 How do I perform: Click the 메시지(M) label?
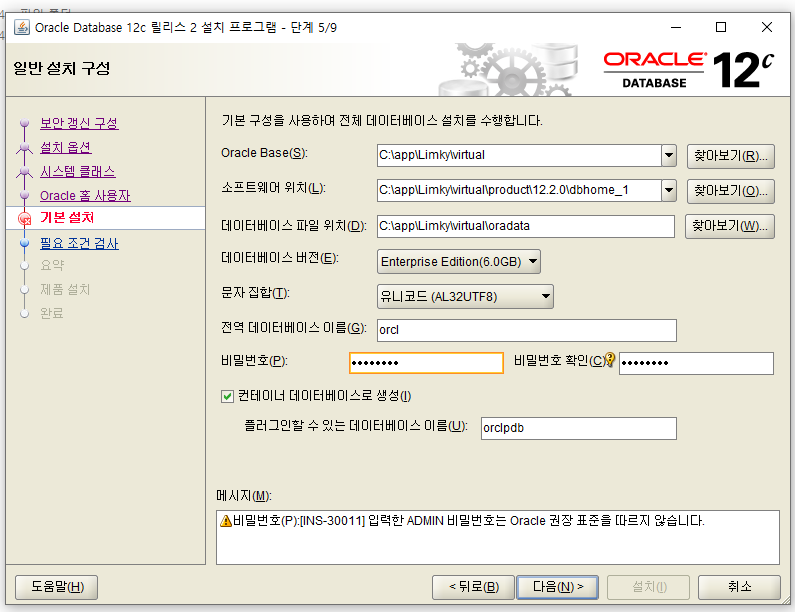(244, 495)
